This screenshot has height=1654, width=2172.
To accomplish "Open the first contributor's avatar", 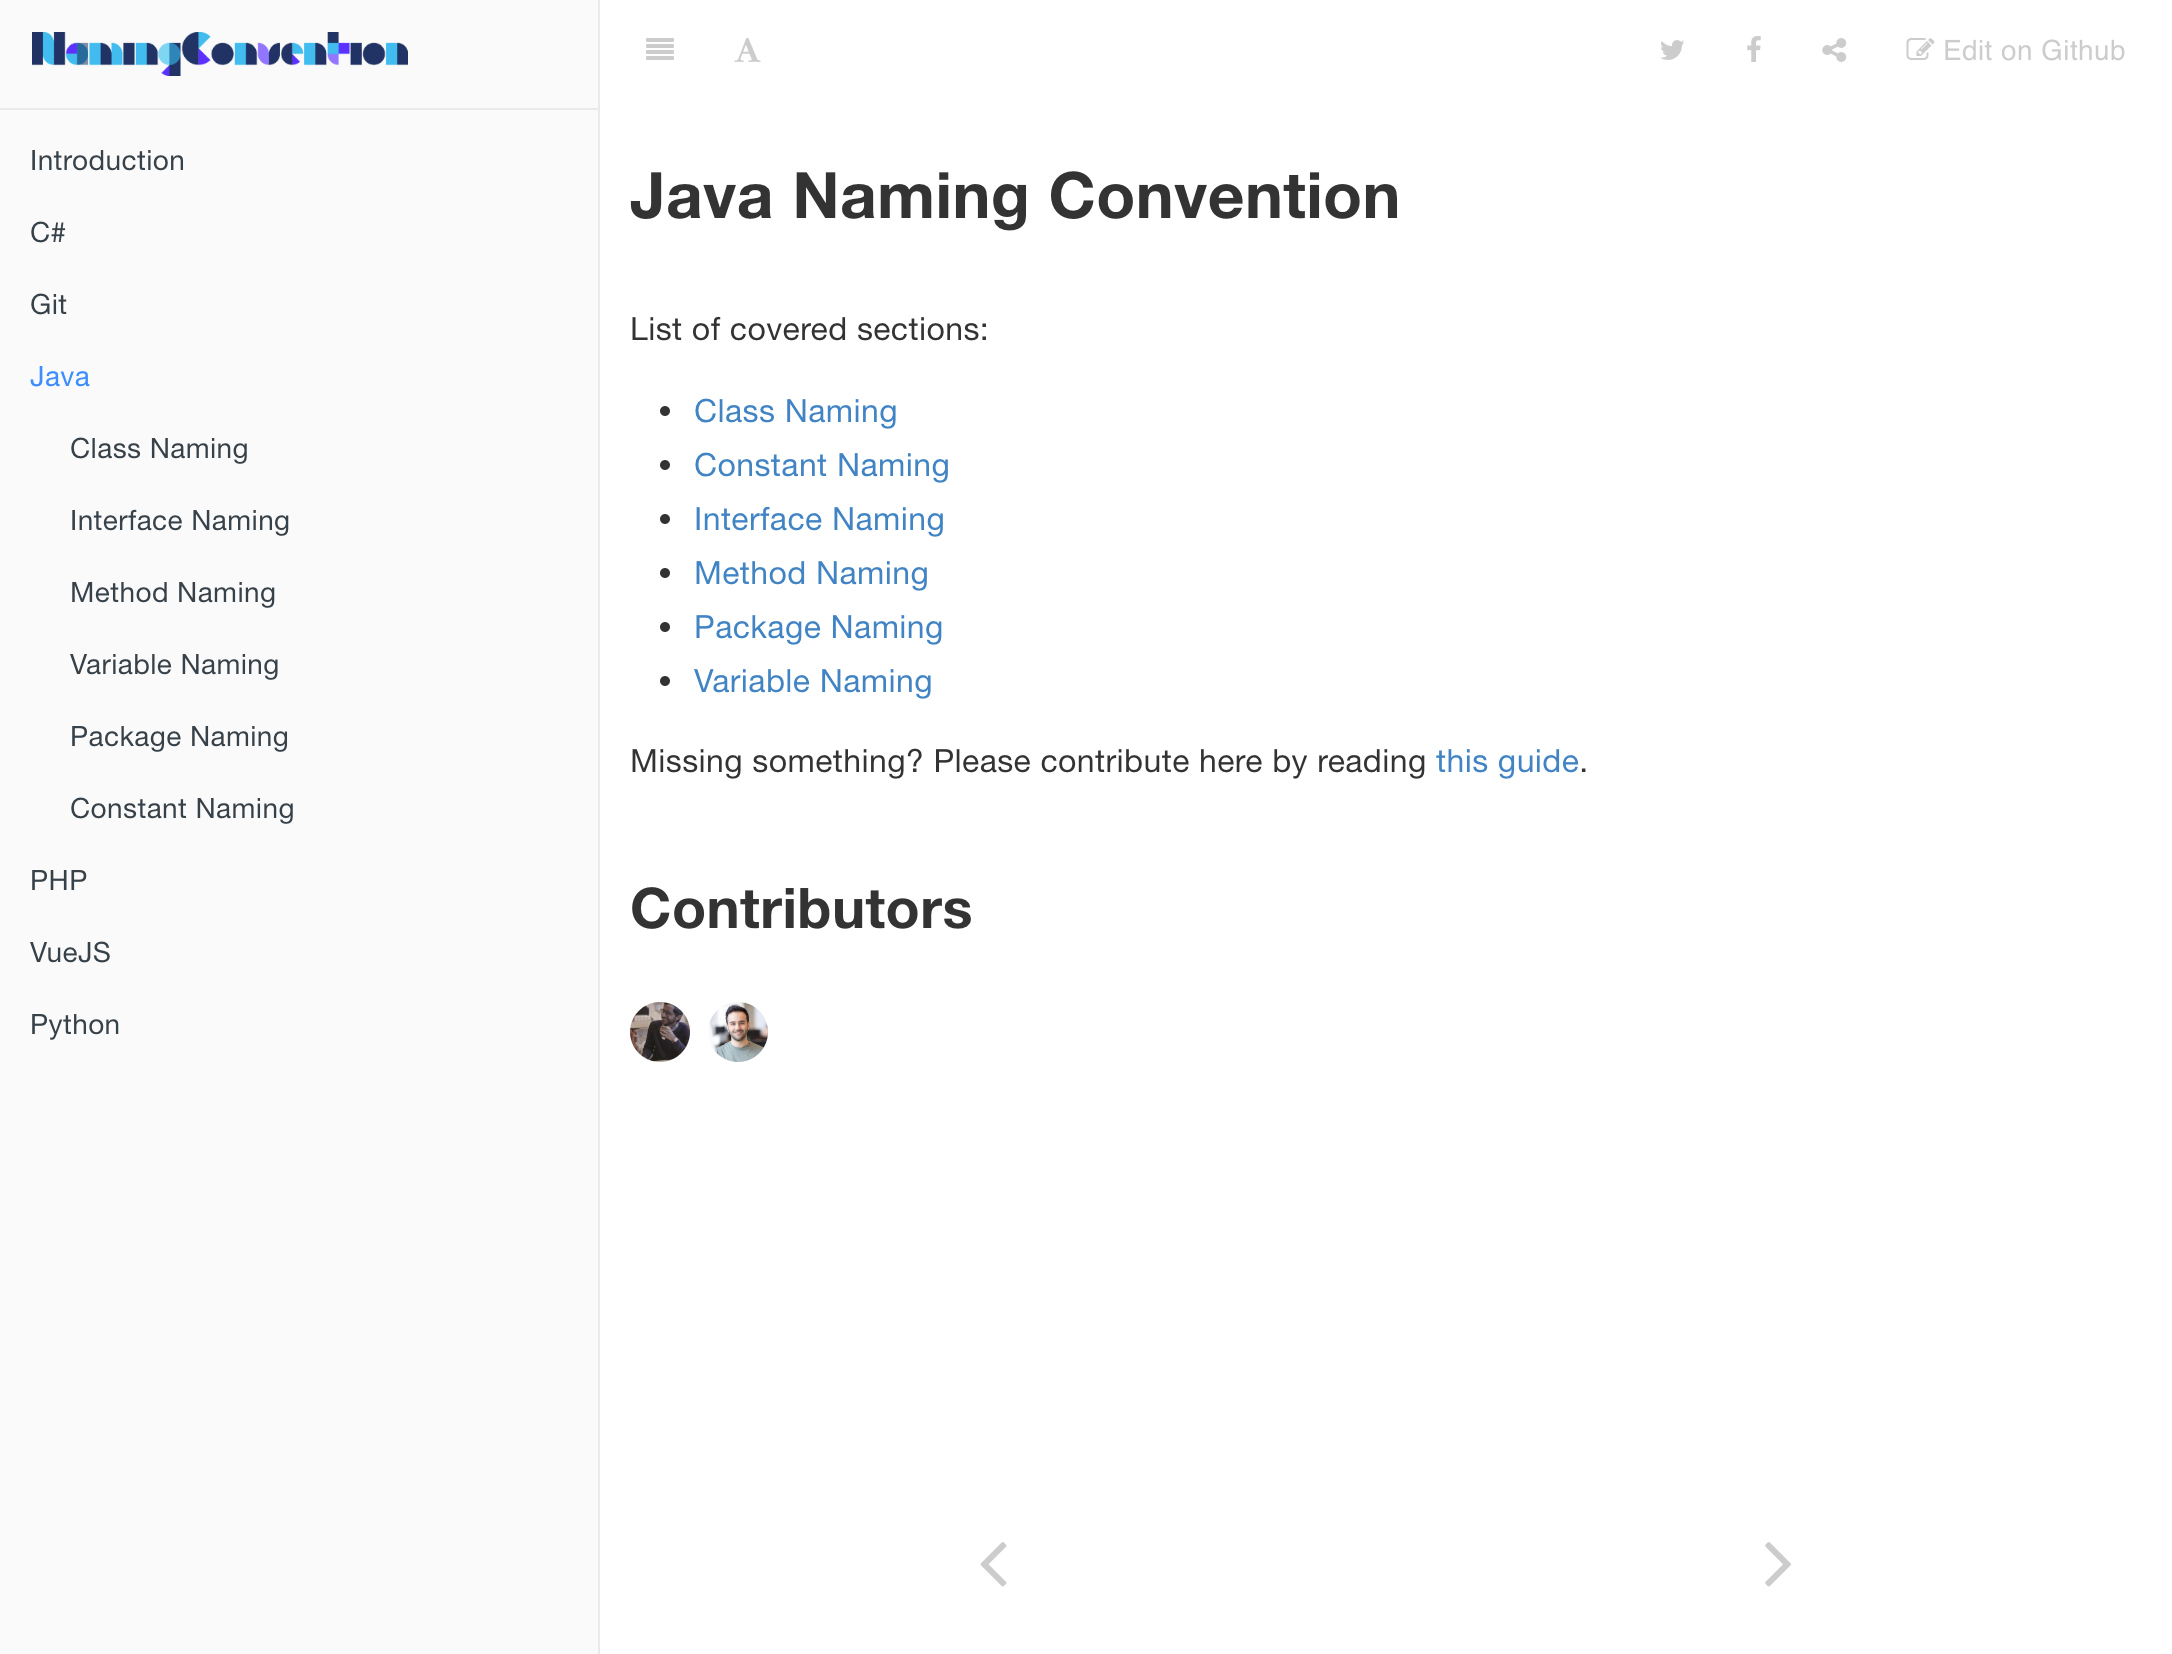I will click(659, 1031).
